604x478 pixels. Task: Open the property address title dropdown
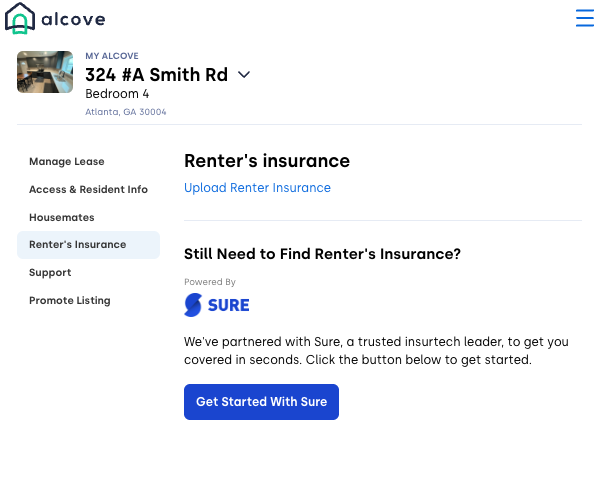pos(156,74)
